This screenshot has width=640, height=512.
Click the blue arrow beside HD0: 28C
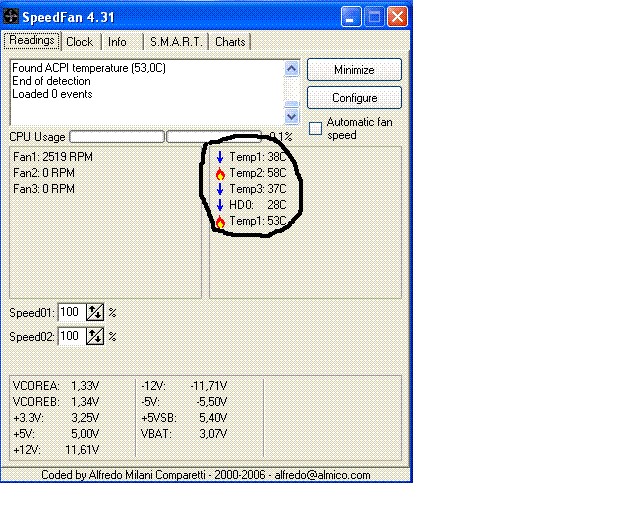click(x=220, y=205)
